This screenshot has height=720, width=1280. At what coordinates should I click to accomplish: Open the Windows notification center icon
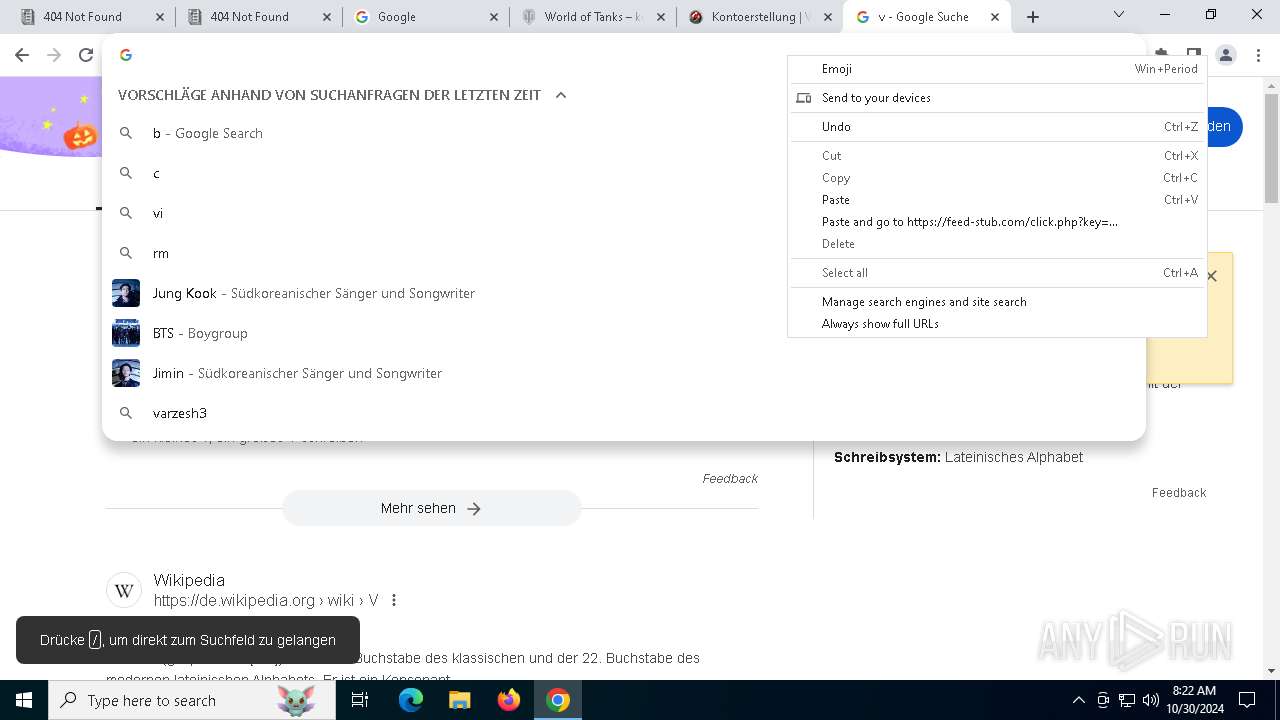[1247, 700]
